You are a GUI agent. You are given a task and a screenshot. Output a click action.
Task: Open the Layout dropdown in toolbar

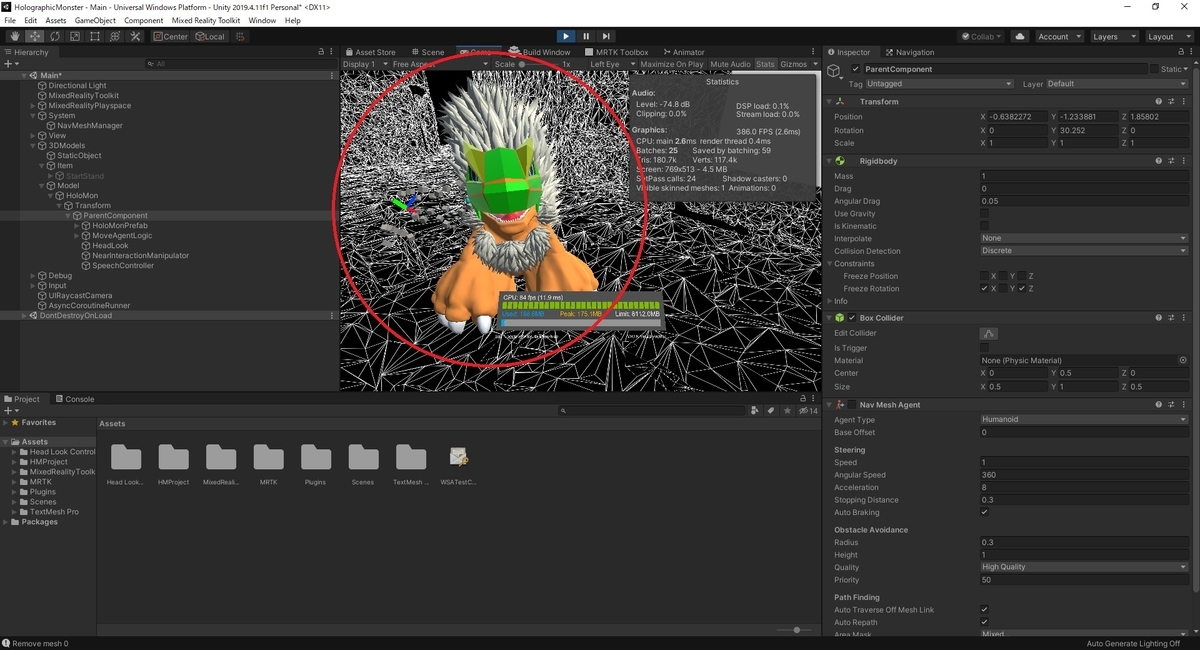tap(1169, 36)
